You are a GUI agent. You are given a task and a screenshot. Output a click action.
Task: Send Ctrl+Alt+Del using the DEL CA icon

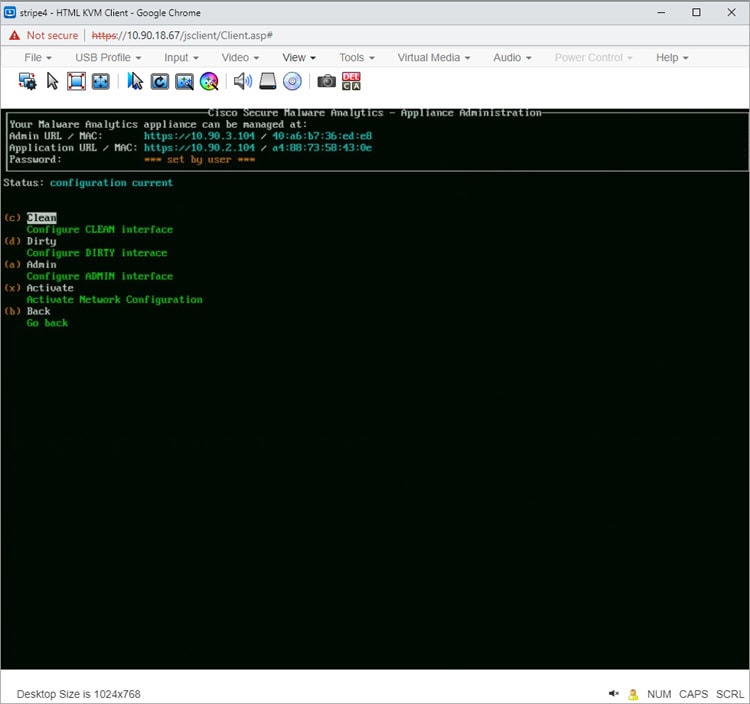[351, 81]
